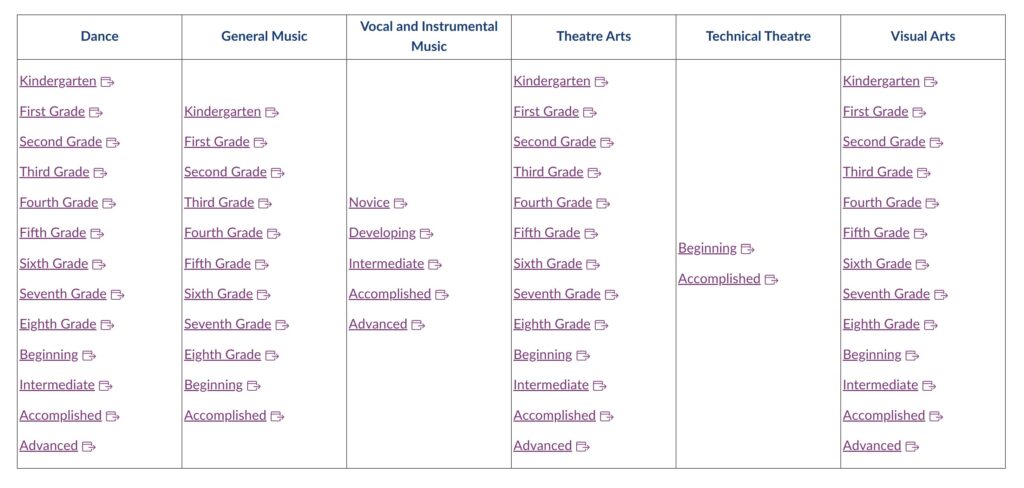This screenshot has height=488, width=1024.
Task: Click icon beside Technical Theatre Beginning
Action: (748, 249)
